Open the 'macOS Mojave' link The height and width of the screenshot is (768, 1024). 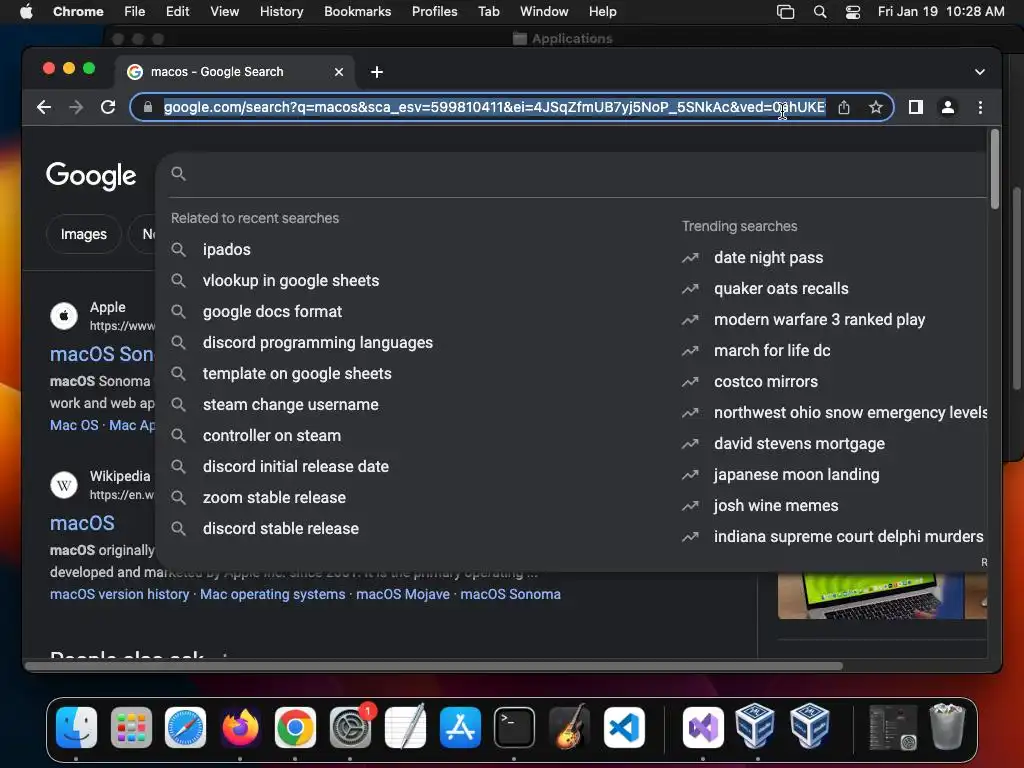point(402,594)
